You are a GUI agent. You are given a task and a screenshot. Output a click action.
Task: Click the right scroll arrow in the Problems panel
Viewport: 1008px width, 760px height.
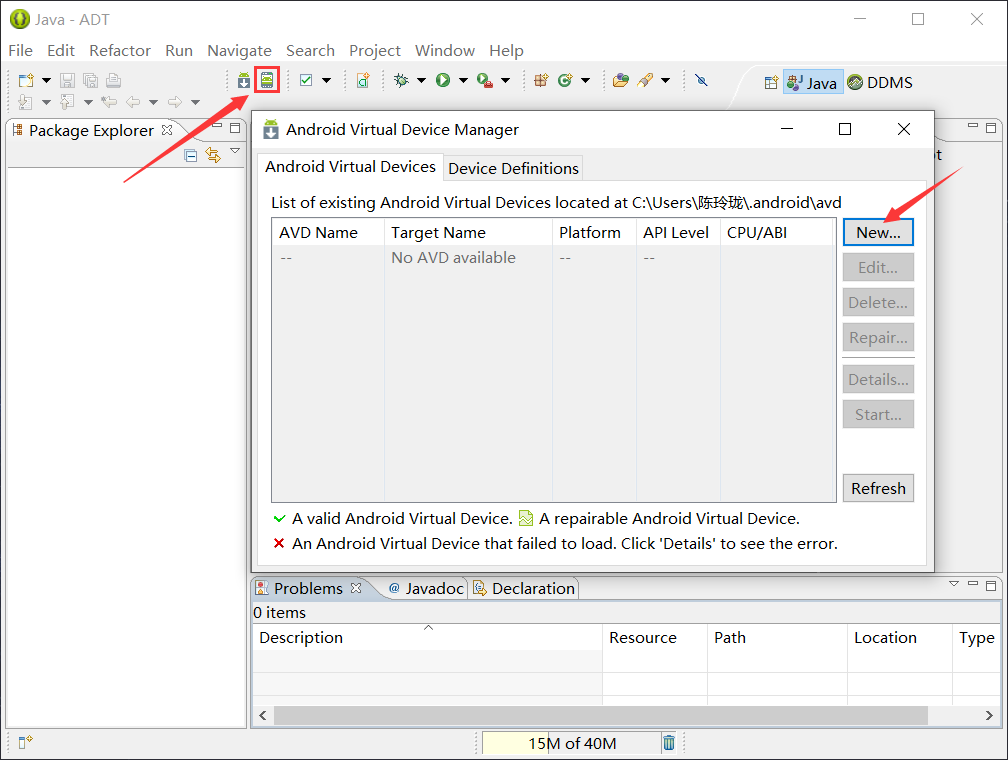pyautogui.click(x=989, y=715)
